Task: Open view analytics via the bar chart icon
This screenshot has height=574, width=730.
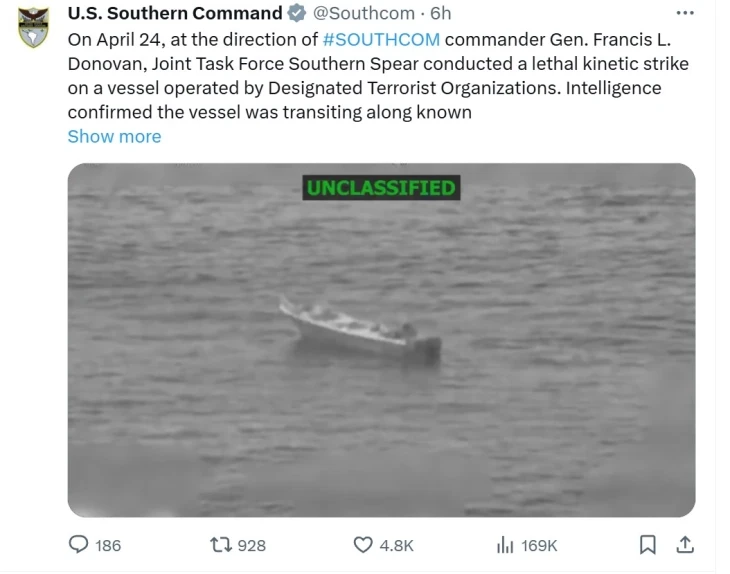Action: (x=505, y=544)
